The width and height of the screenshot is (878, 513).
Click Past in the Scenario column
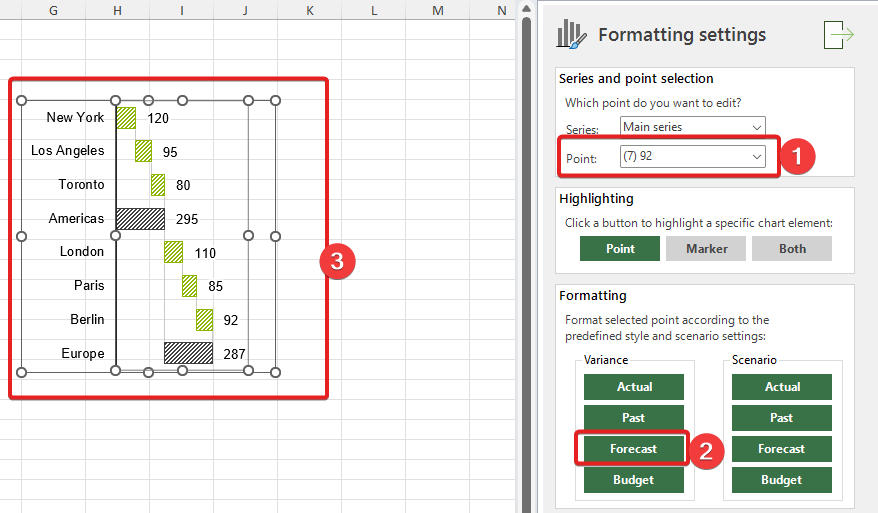(x=782, y=418)
